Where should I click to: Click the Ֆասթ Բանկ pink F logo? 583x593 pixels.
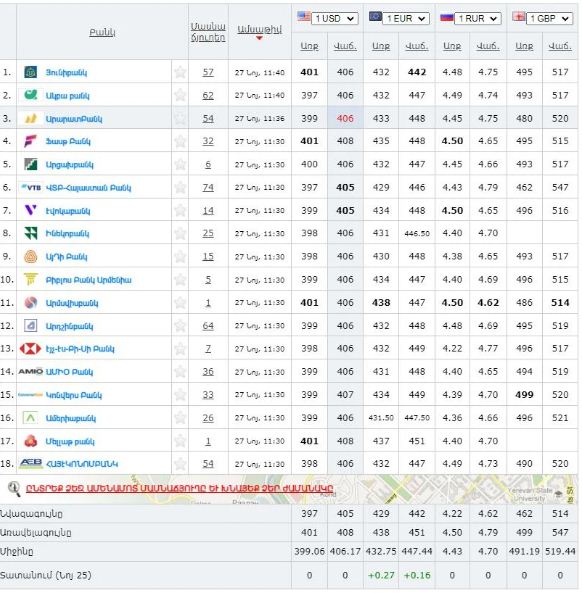pyautogui.click(x=31, y=141)
